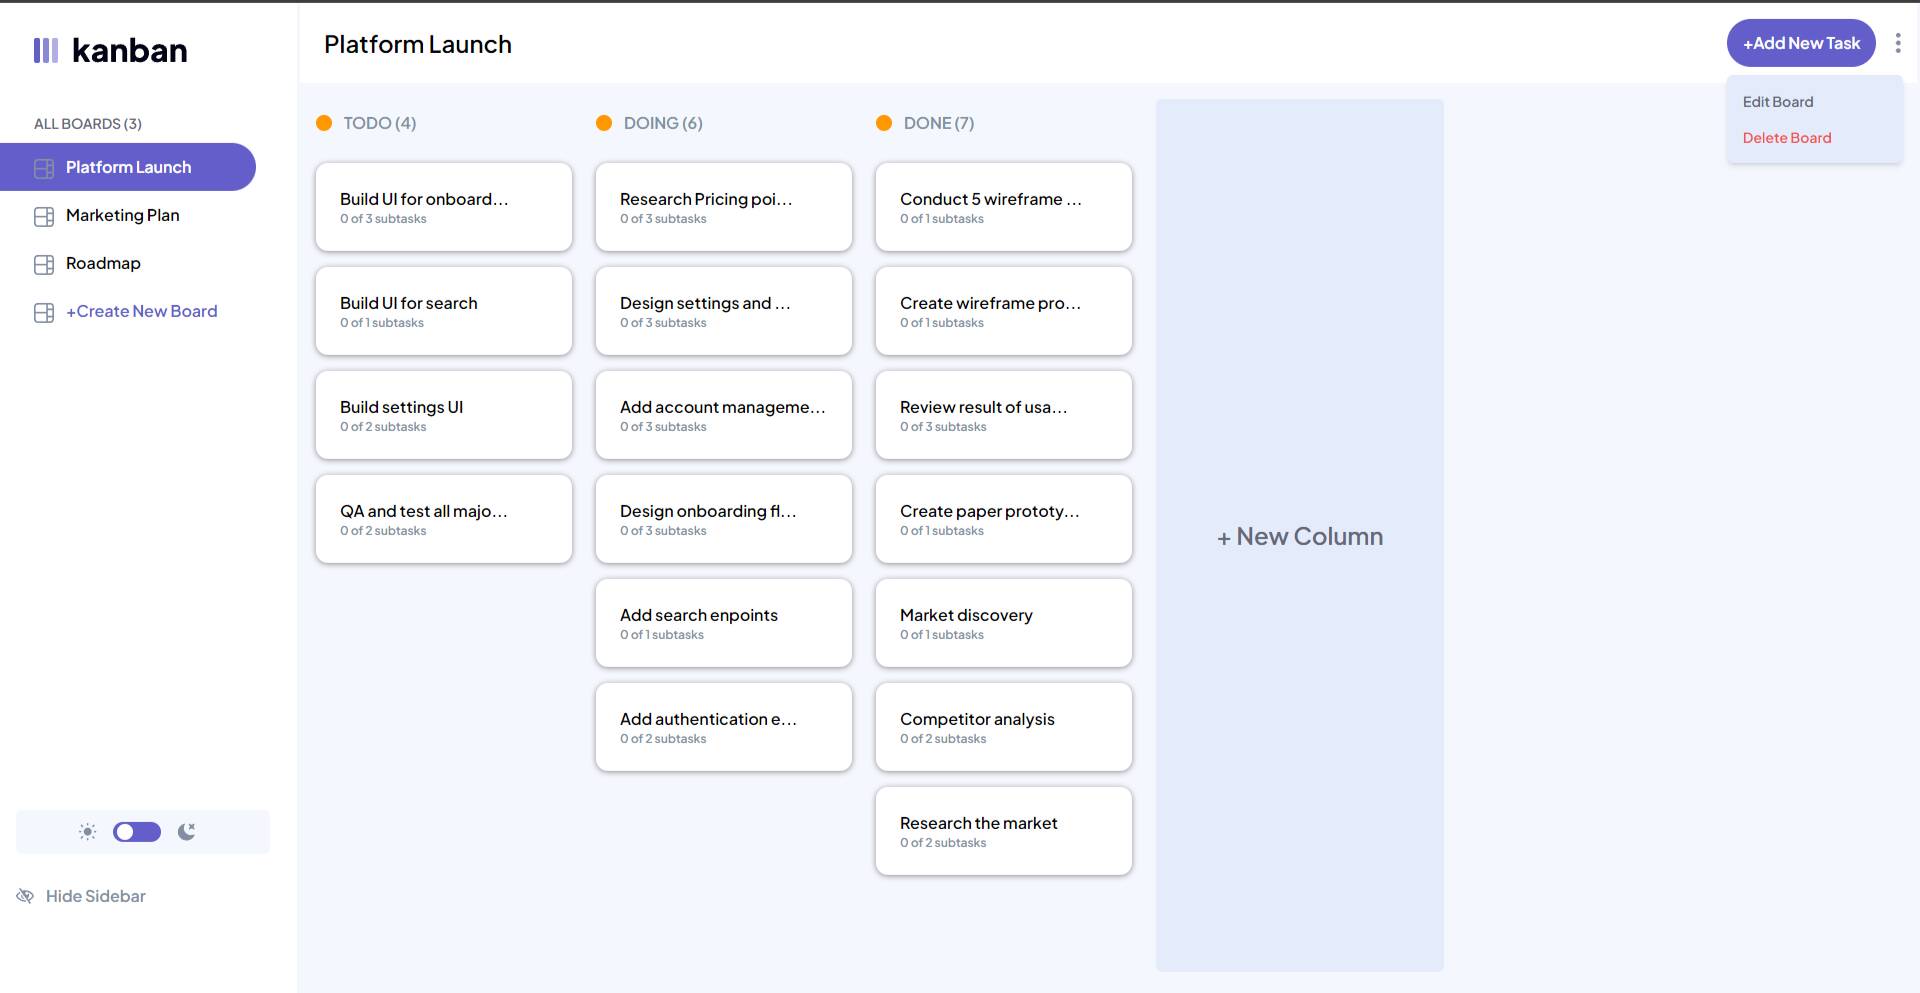Click the Roadmap board icon

click(x=44, y=264)
